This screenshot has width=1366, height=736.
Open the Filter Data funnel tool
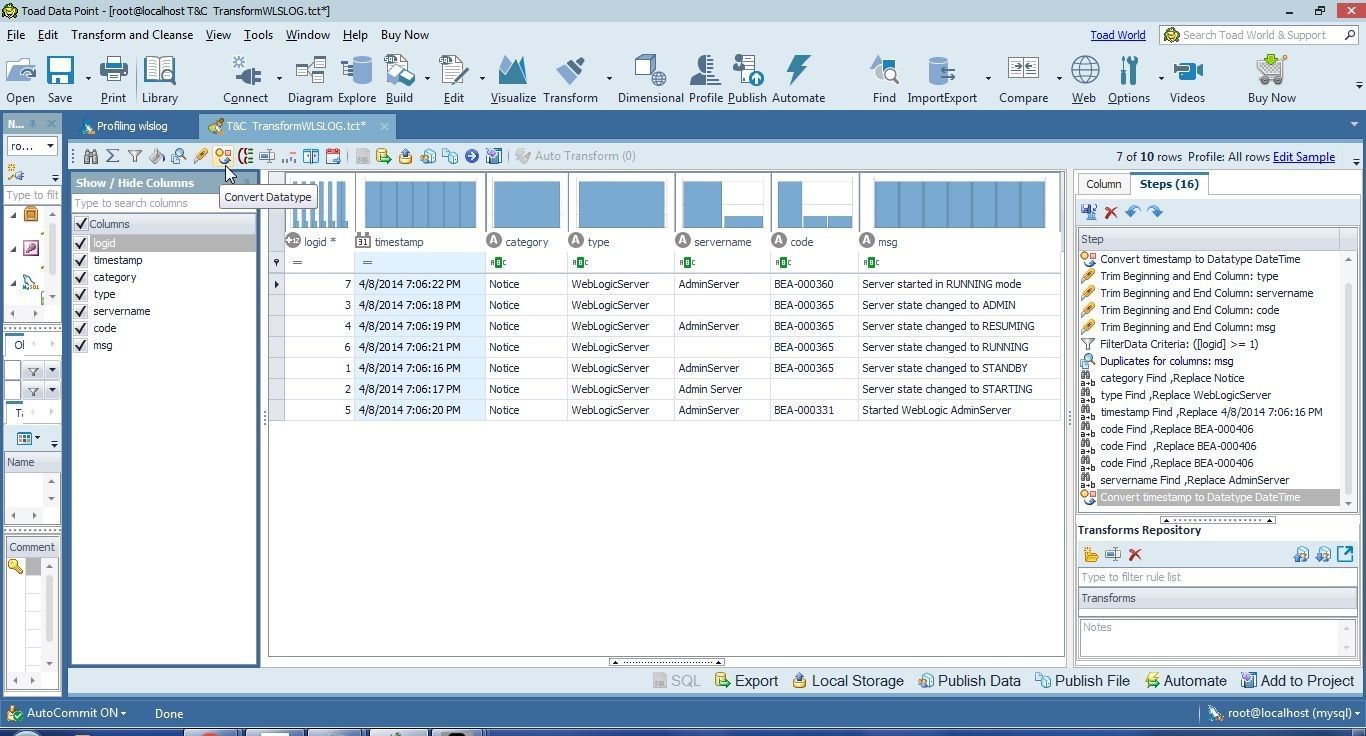[x=135, y=156]
